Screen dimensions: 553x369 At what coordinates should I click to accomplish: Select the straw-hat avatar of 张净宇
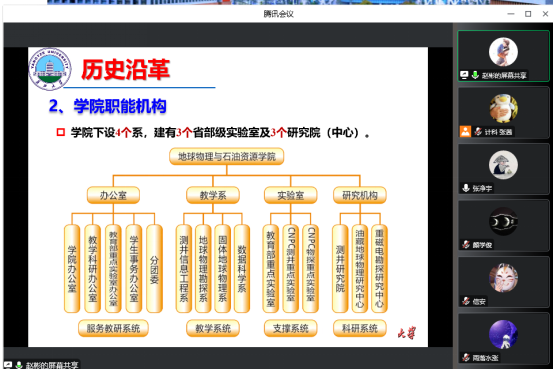[503, 165]
